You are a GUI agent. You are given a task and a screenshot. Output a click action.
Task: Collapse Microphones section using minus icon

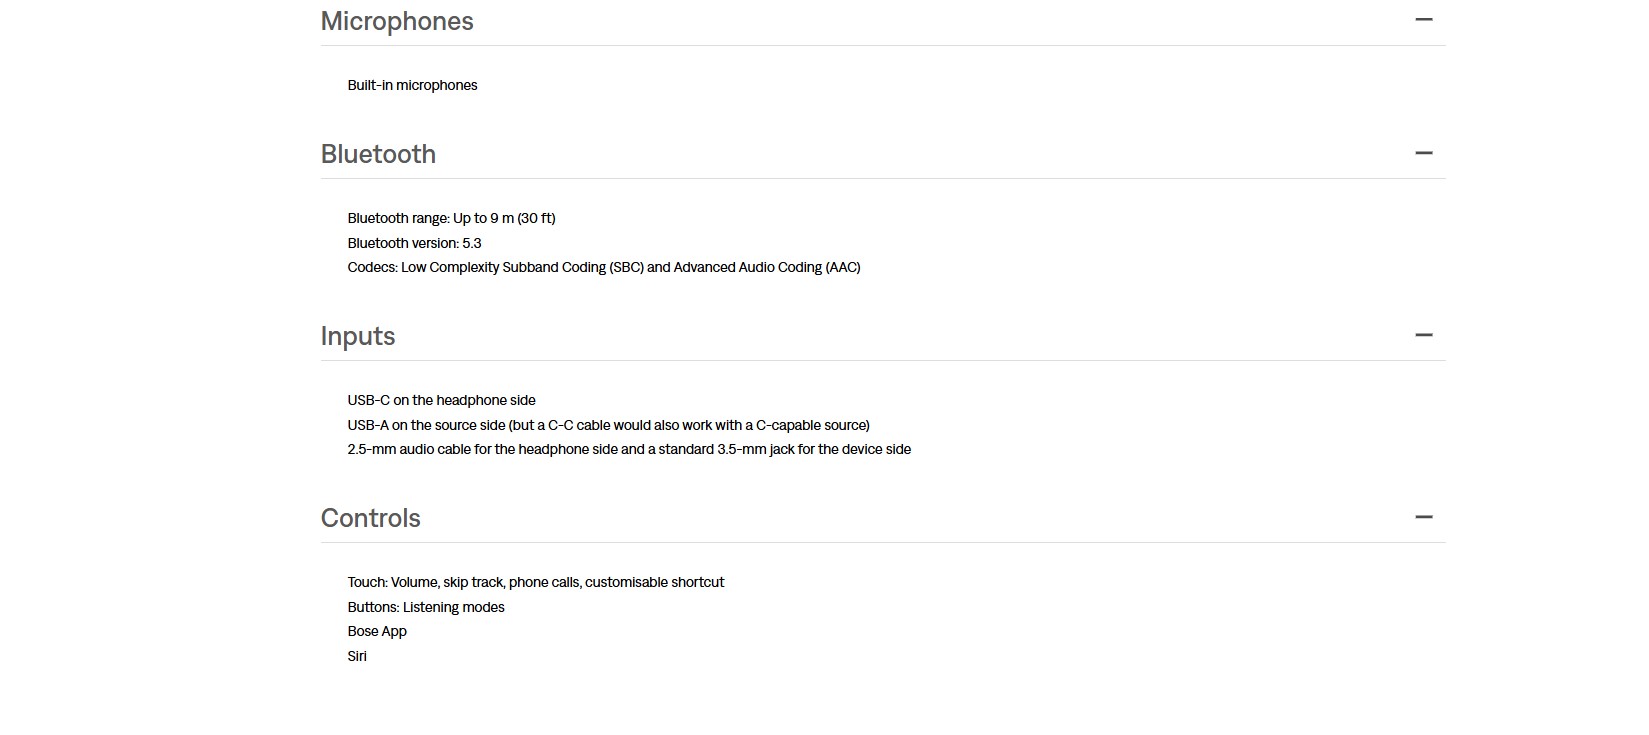tap(1423, 20)
